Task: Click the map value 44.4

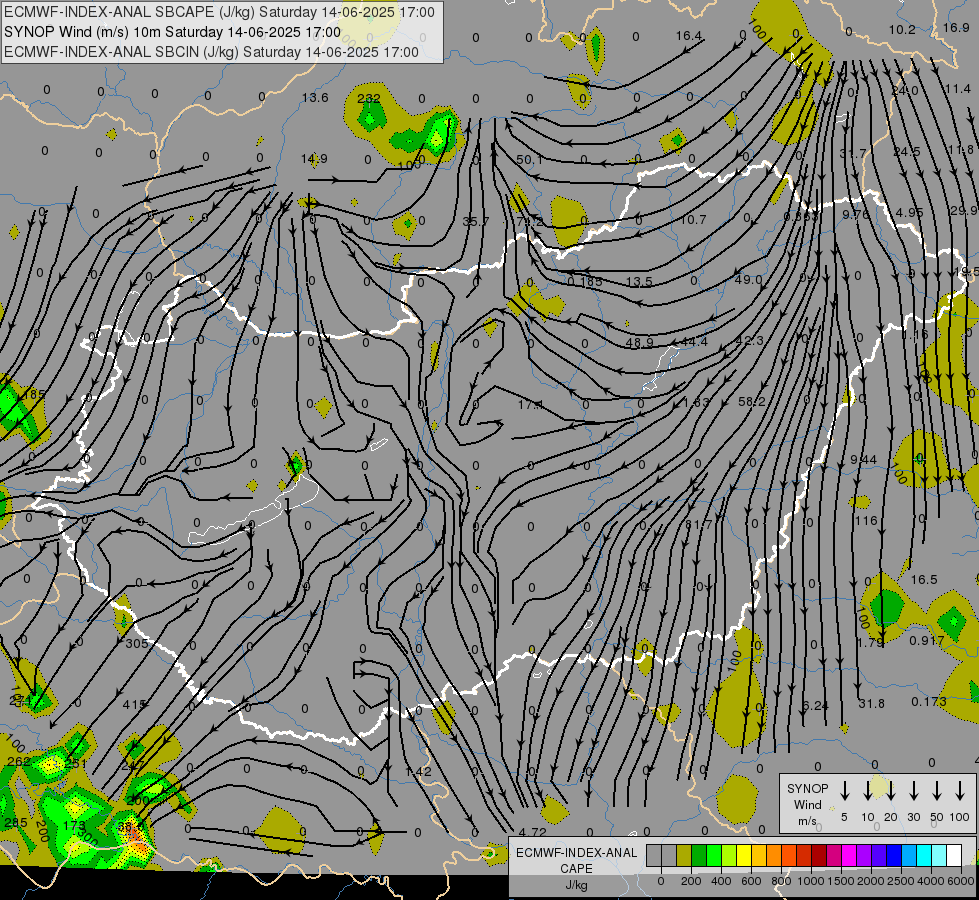Action: pyautogui.click(x=694, y=341)
